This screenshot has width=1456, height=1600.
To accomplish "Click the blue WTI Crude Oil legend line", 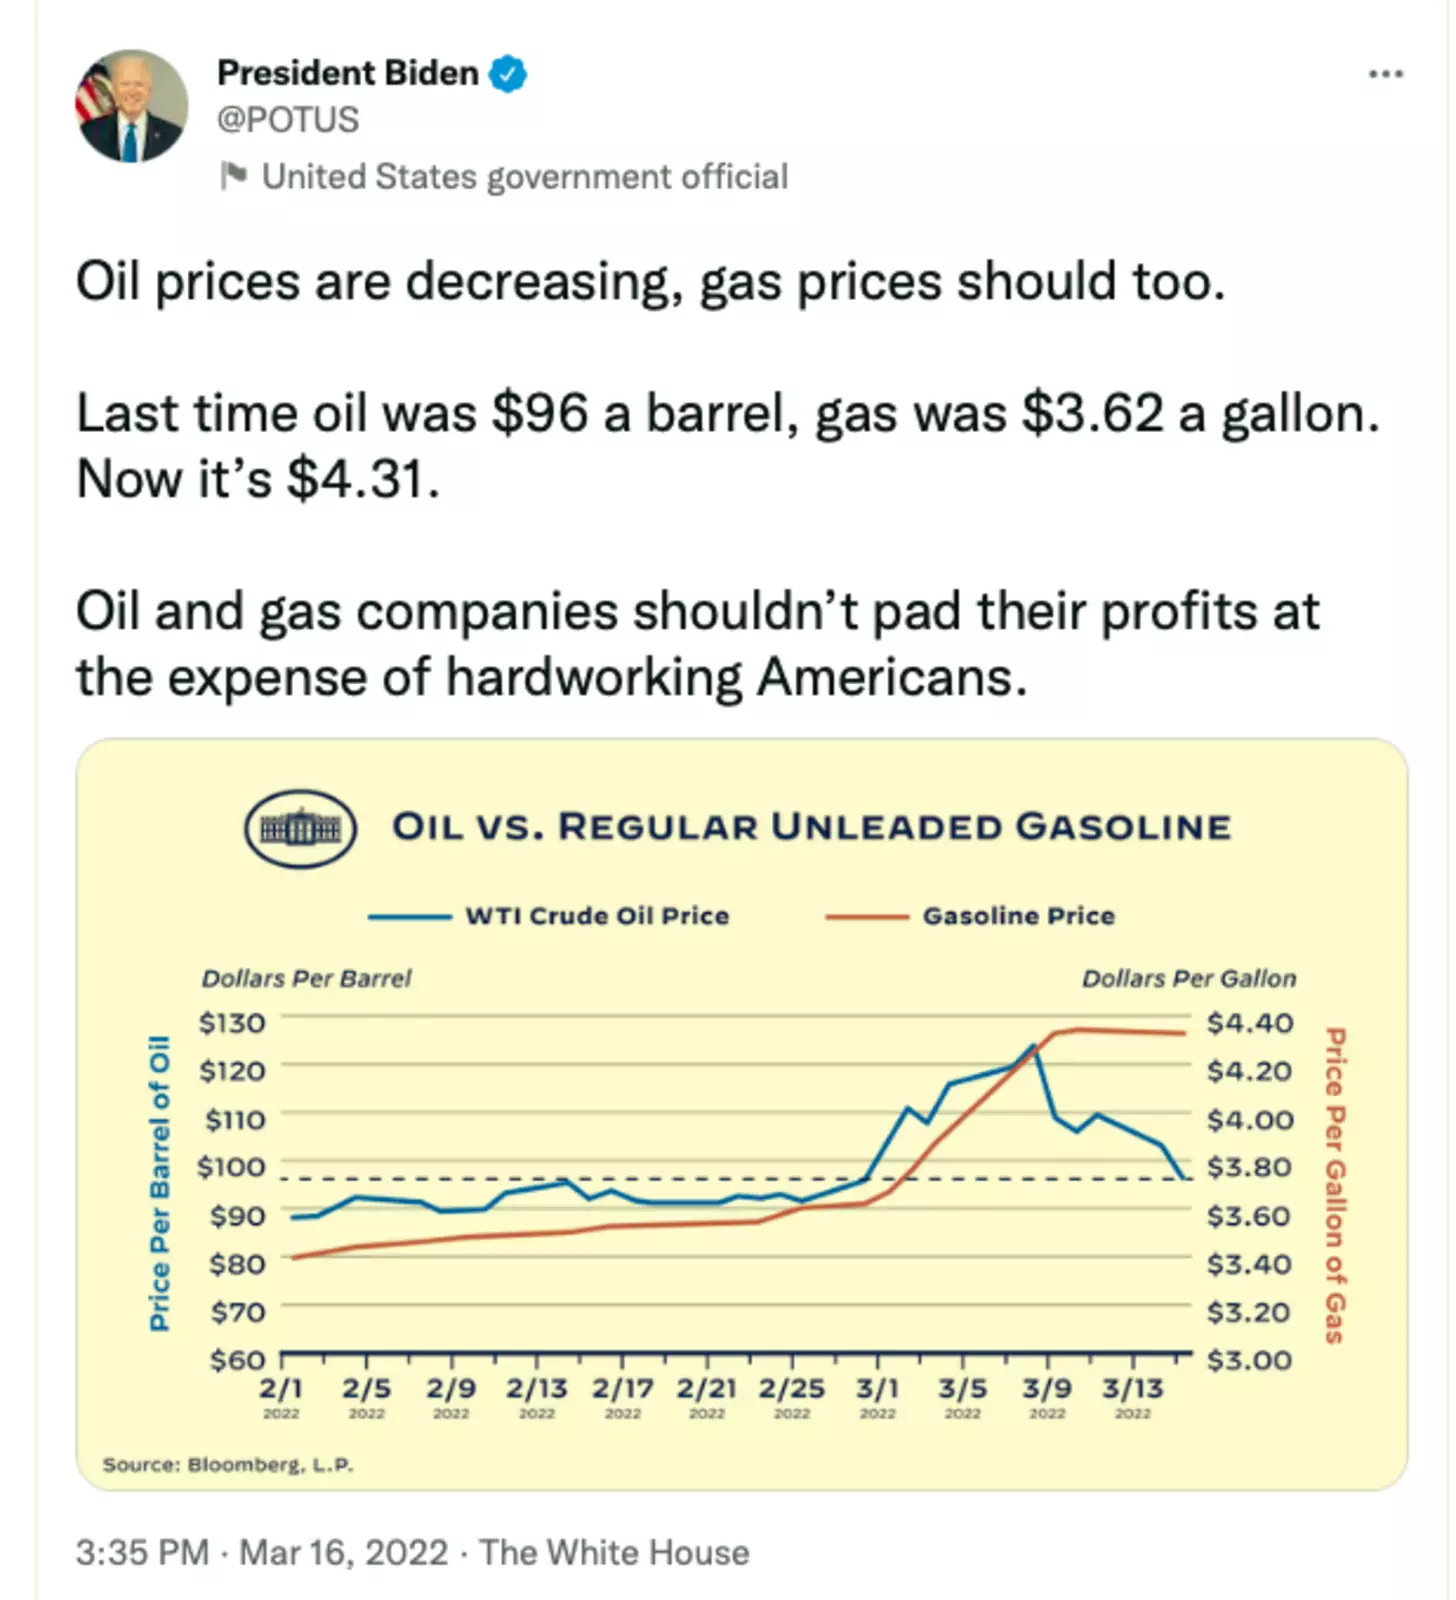I will coord(409,916).
